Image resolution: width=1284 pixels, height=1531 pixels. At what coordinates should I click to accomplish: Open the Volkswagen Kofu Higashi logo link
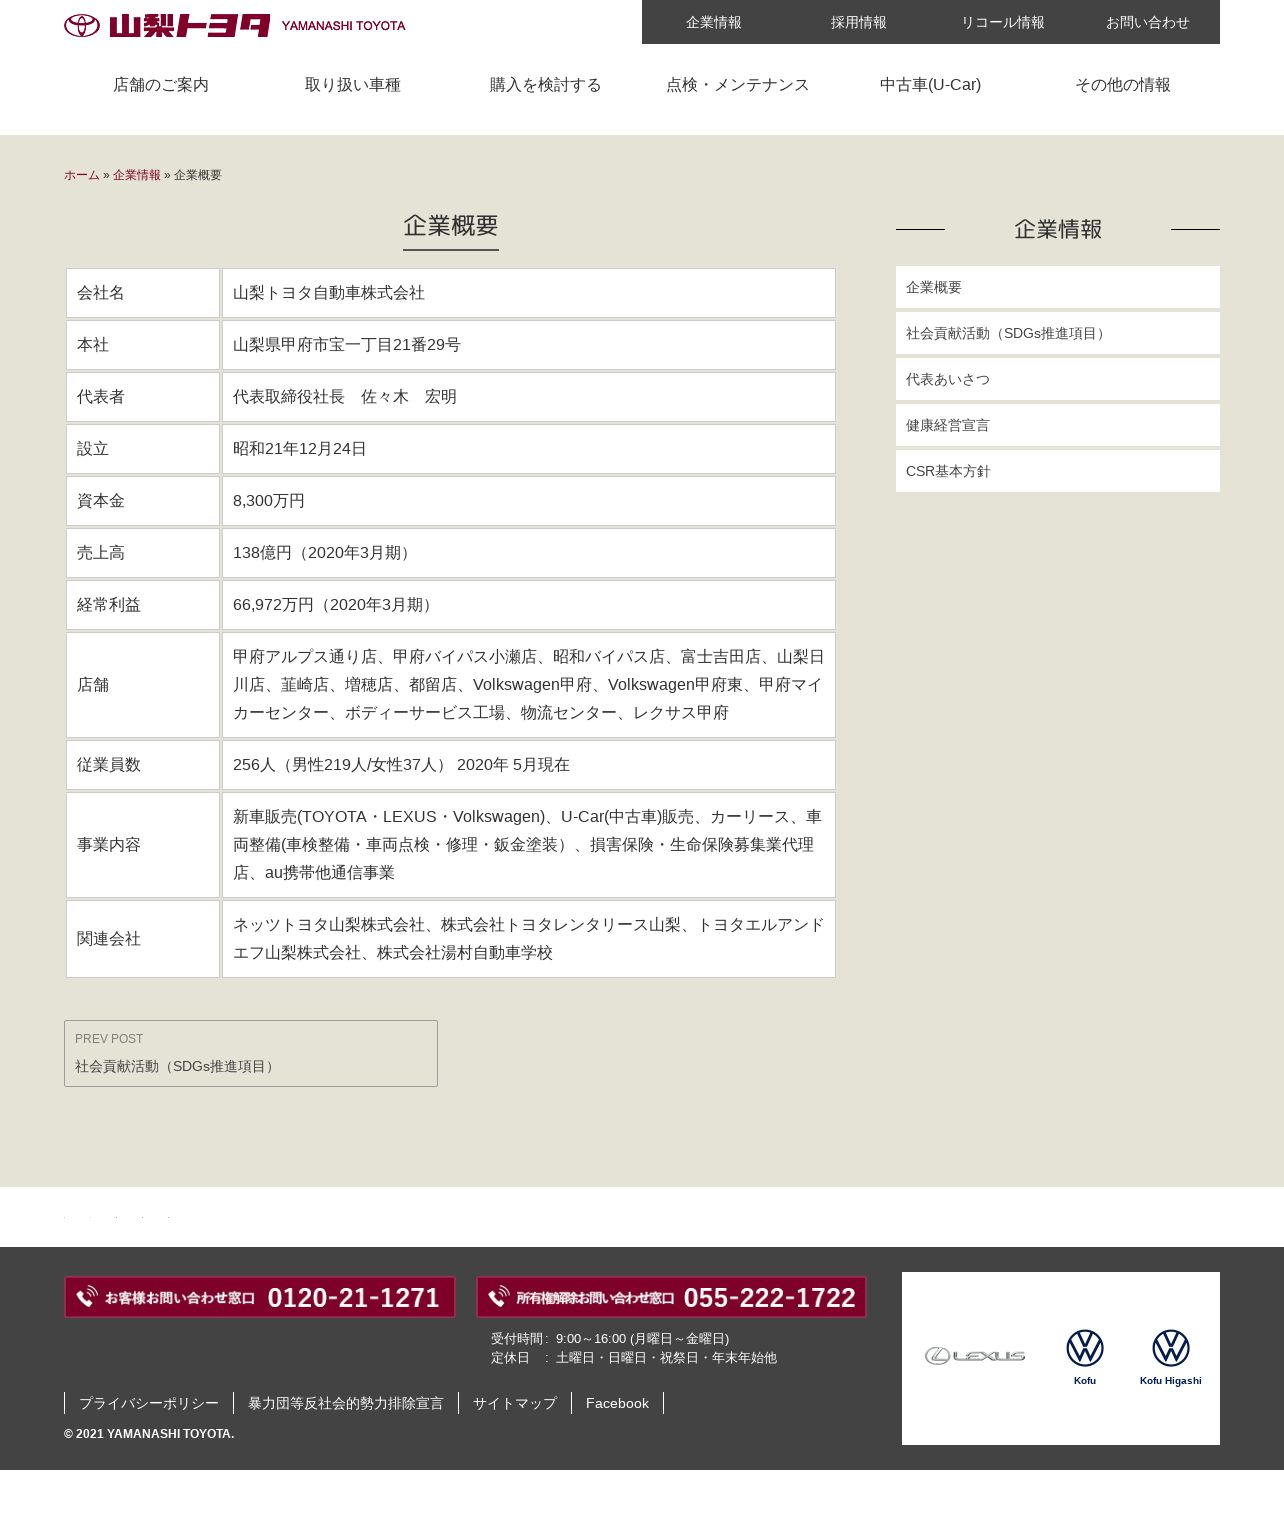tap(1171, 1357)
